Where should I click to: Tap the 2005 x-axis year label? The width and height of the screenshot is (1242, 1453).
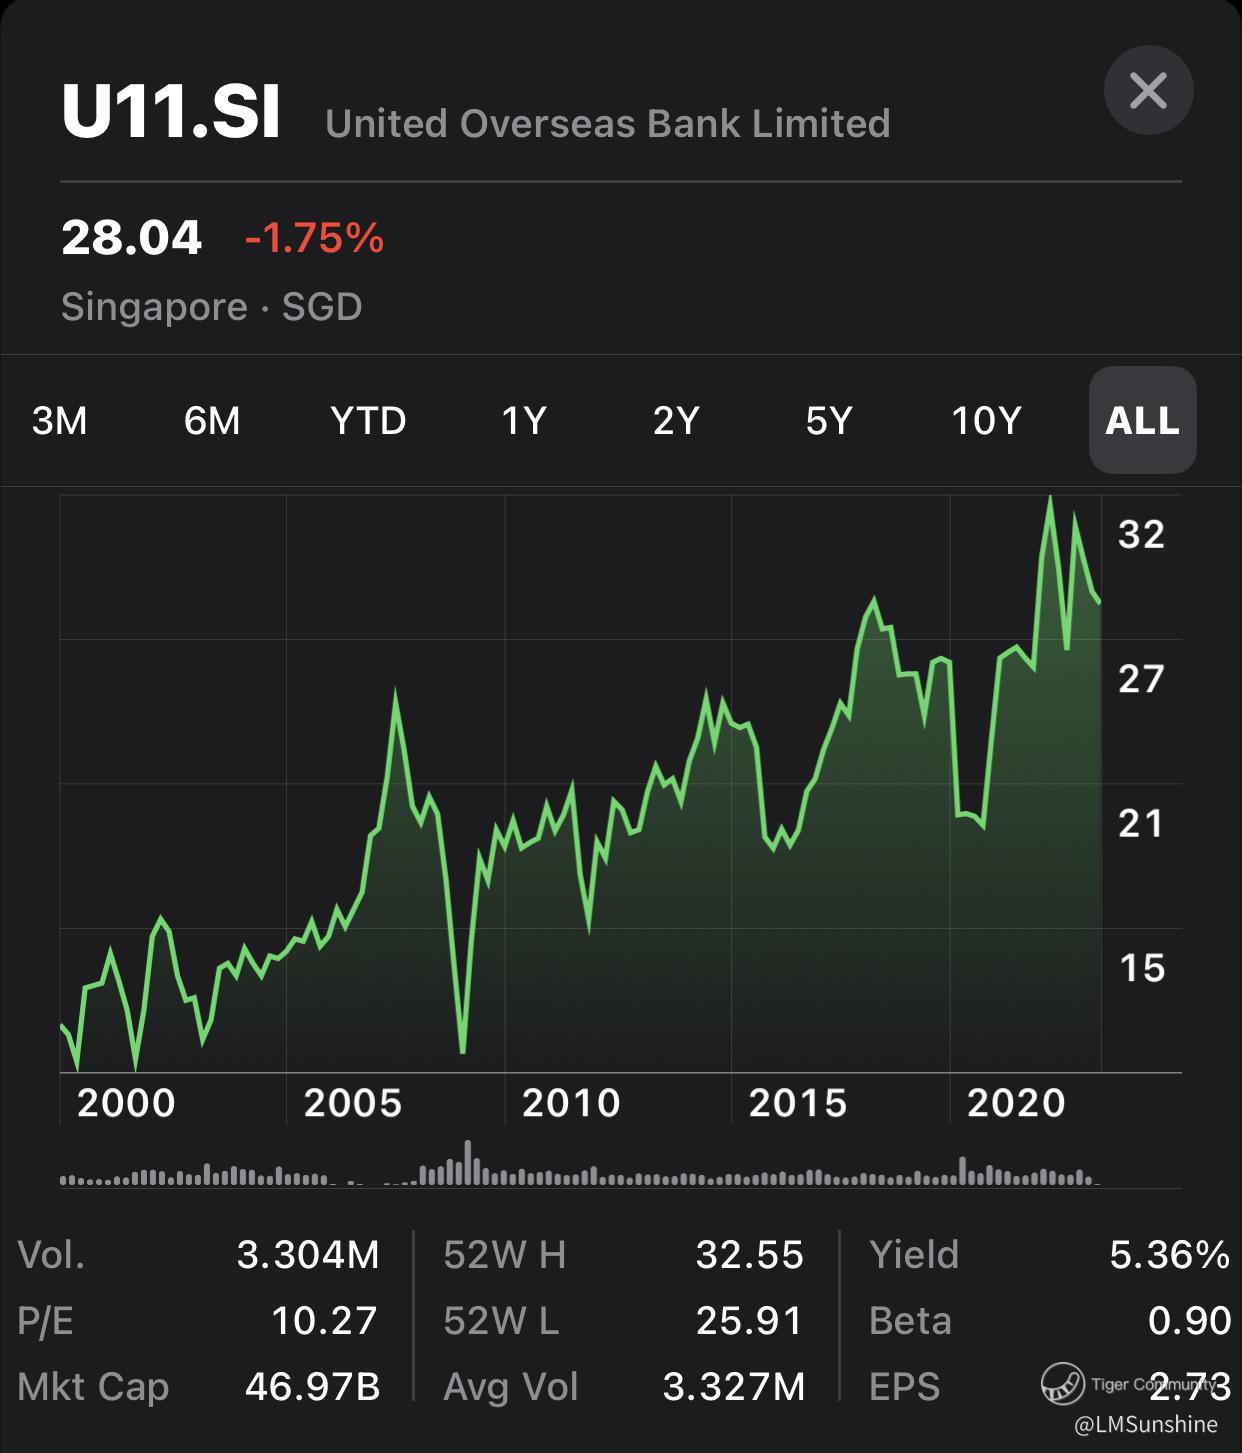point(352,1103)
